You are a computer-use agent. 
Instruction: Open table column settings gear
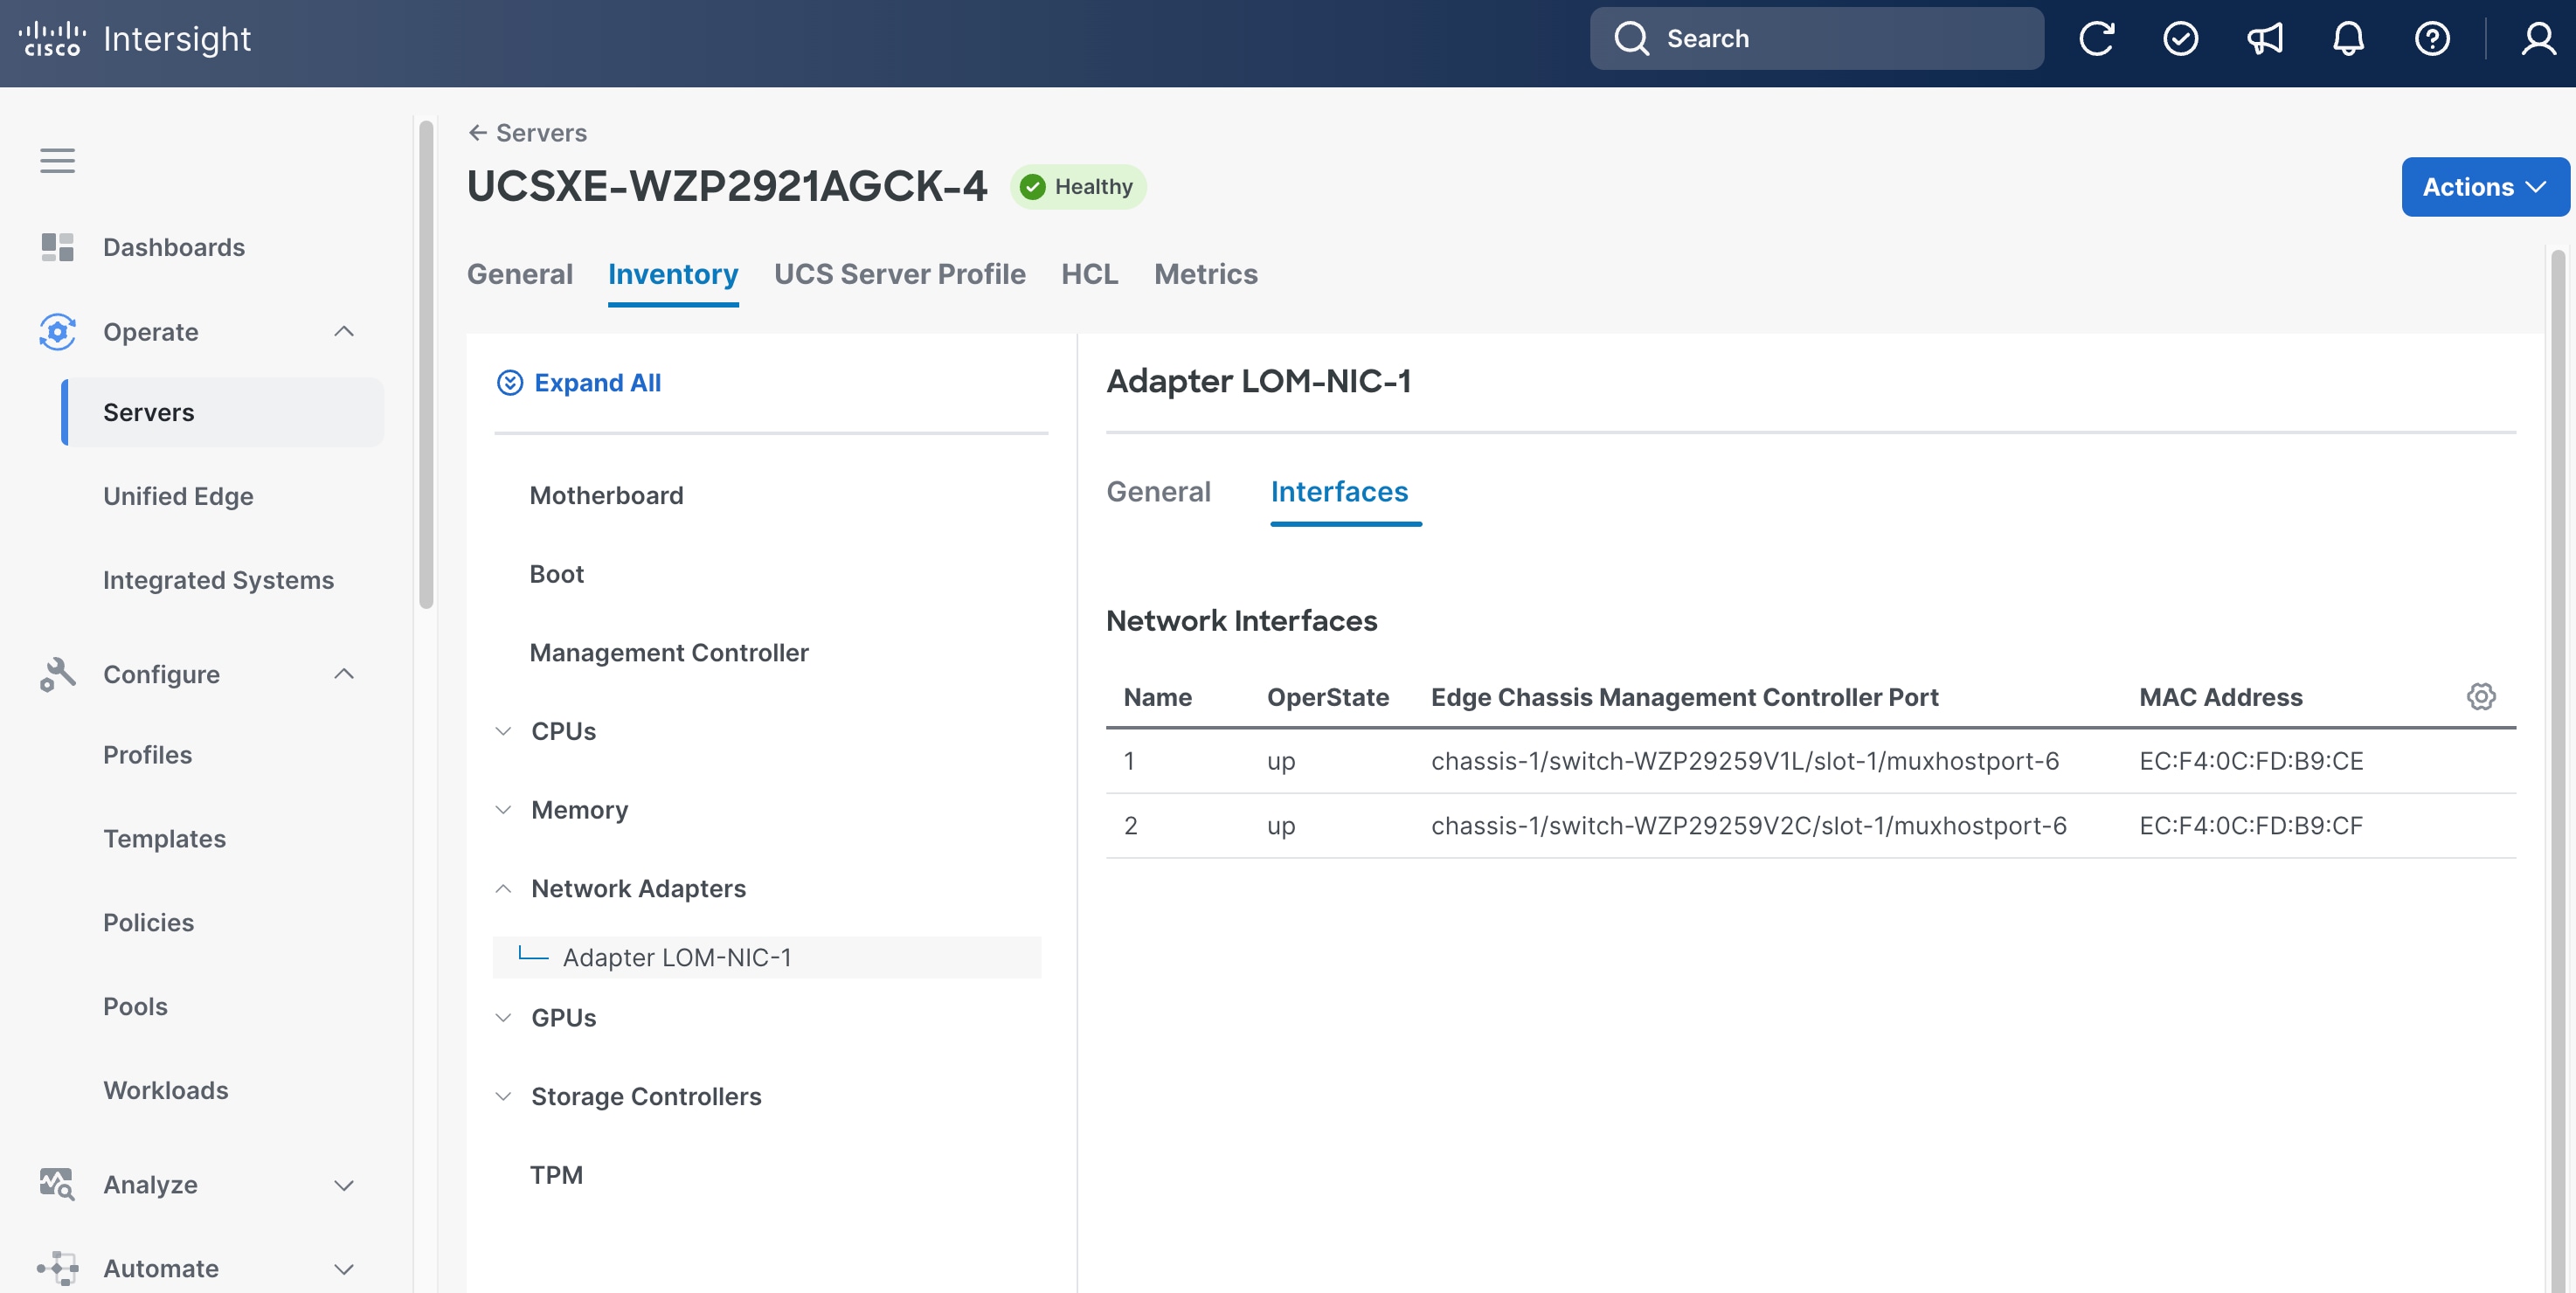2481,696
